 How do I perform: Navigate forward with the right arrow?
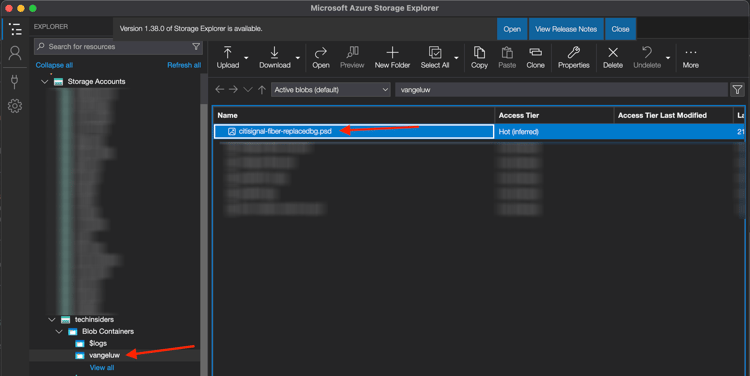tap(233, 89)
